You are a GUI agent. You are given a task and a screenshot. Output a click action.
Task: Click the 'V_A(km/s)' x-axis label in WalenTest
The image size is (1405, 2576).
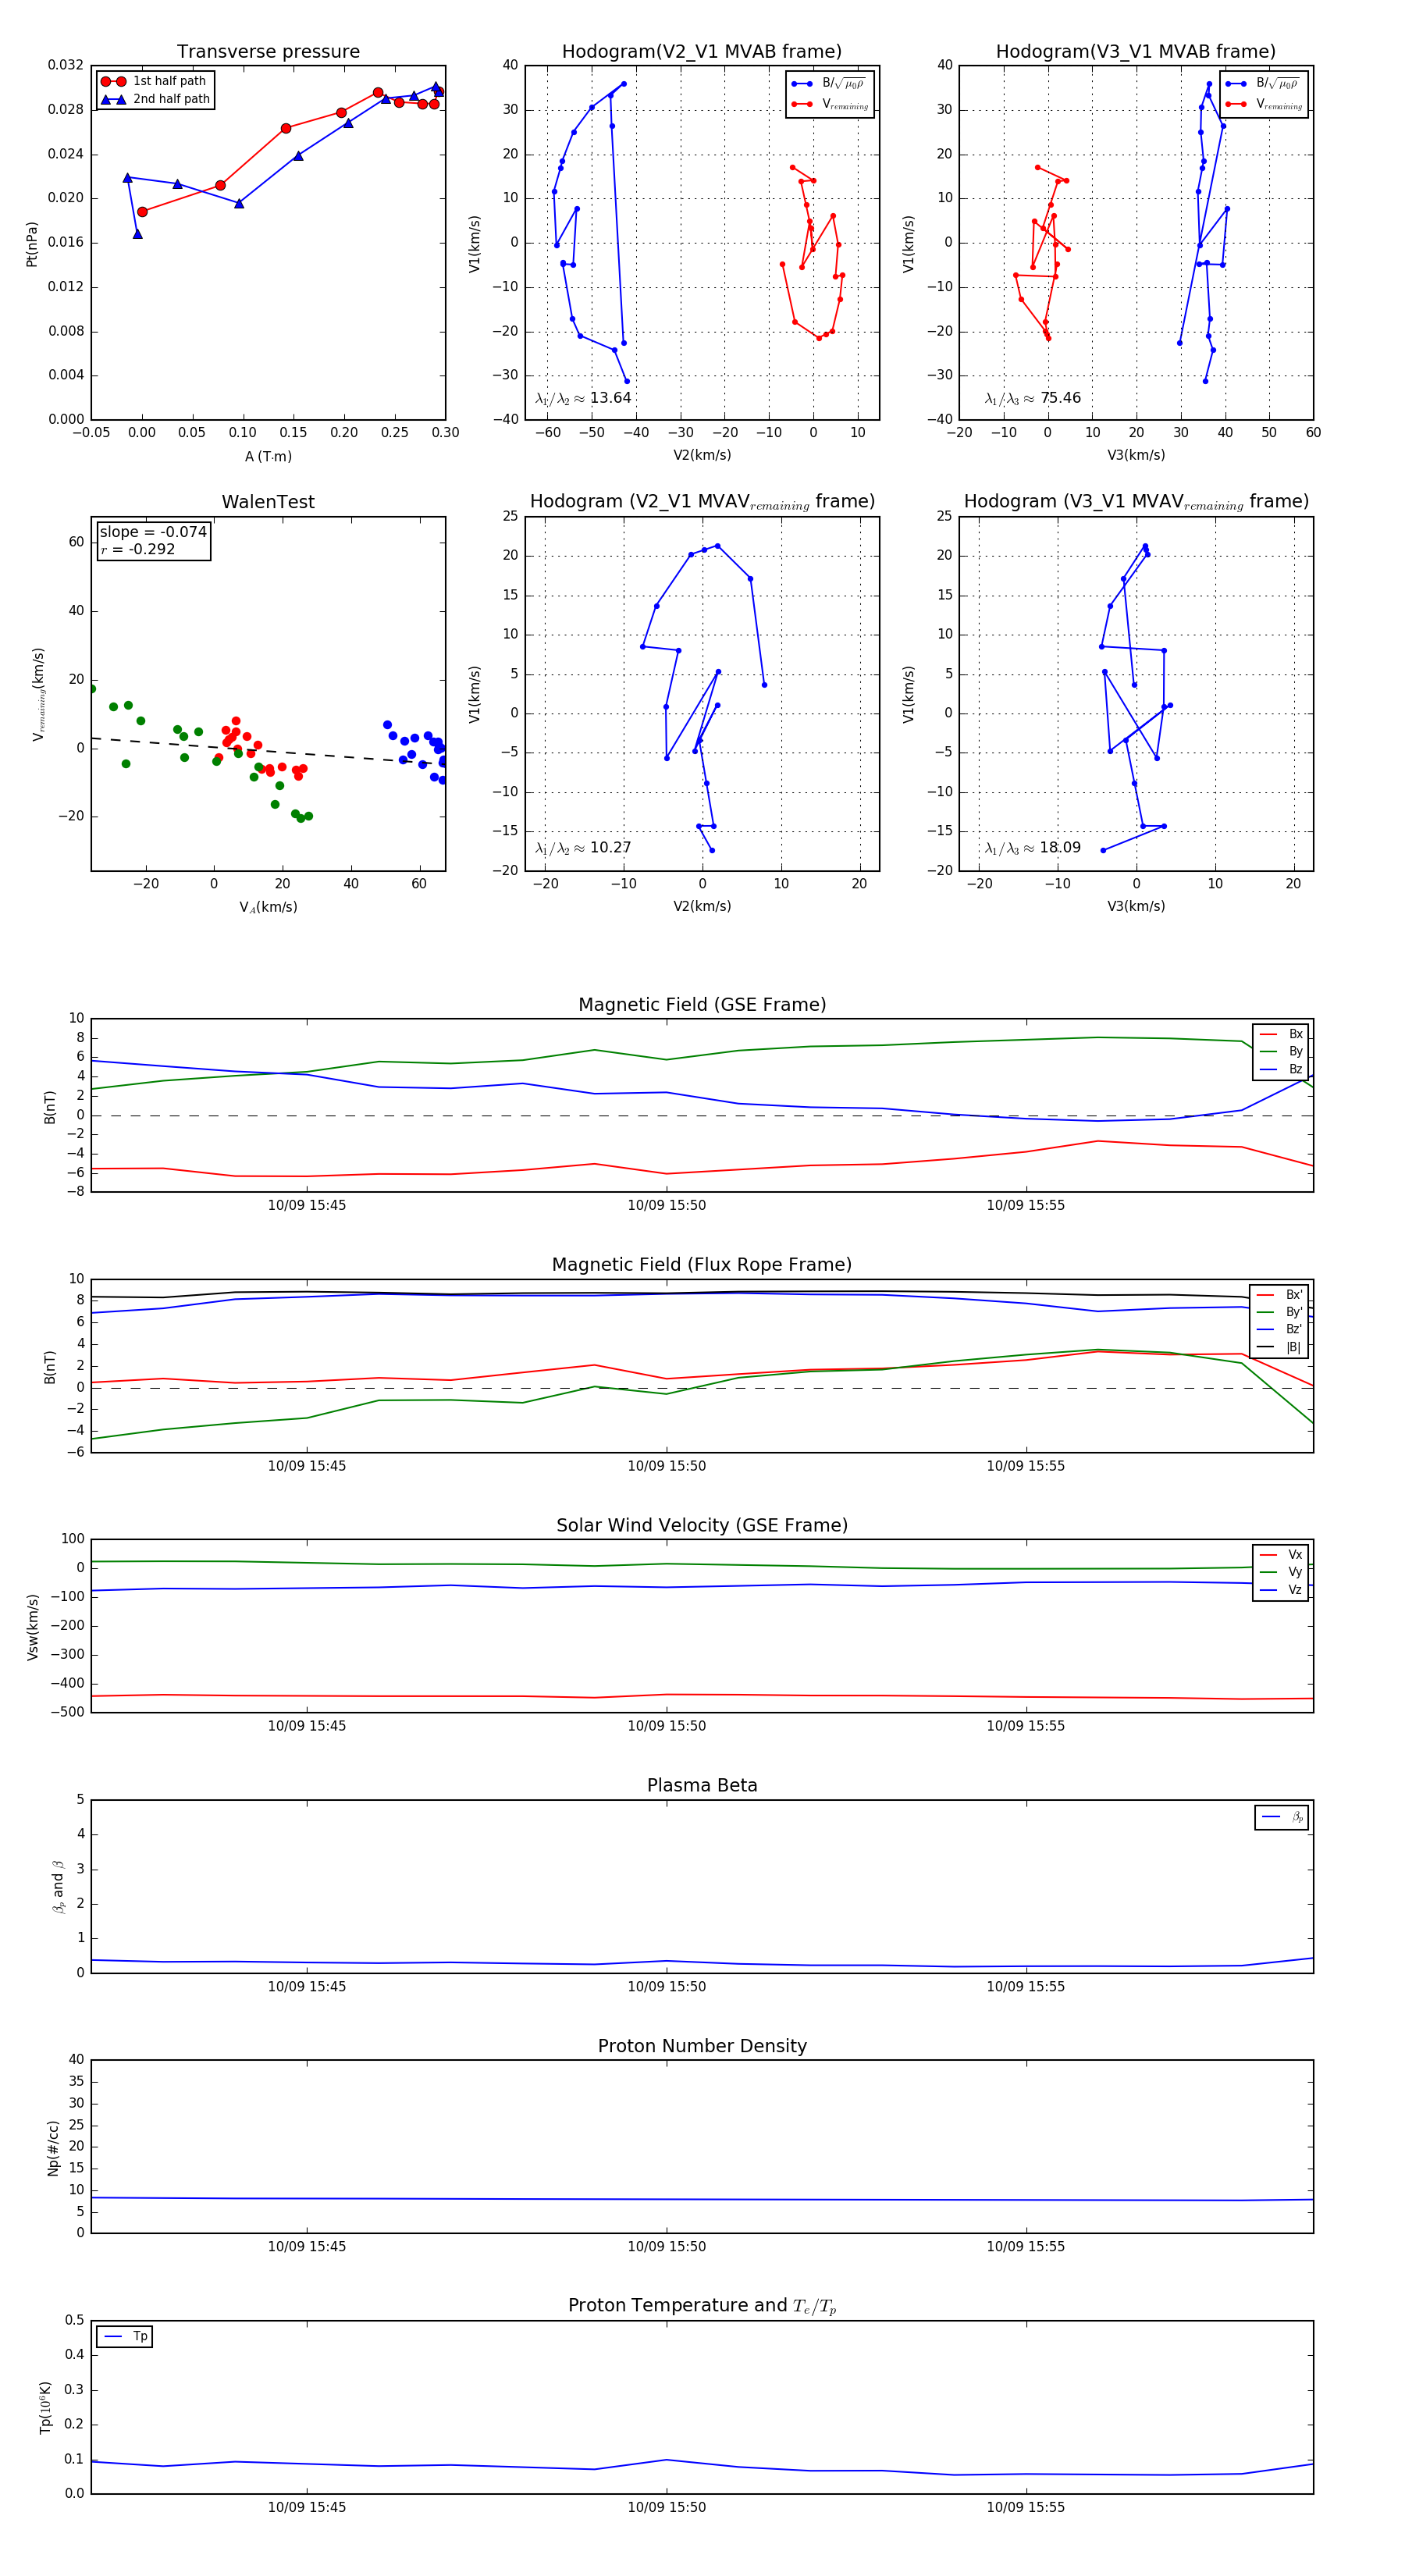pyautogui.click(x=268, y=907)
